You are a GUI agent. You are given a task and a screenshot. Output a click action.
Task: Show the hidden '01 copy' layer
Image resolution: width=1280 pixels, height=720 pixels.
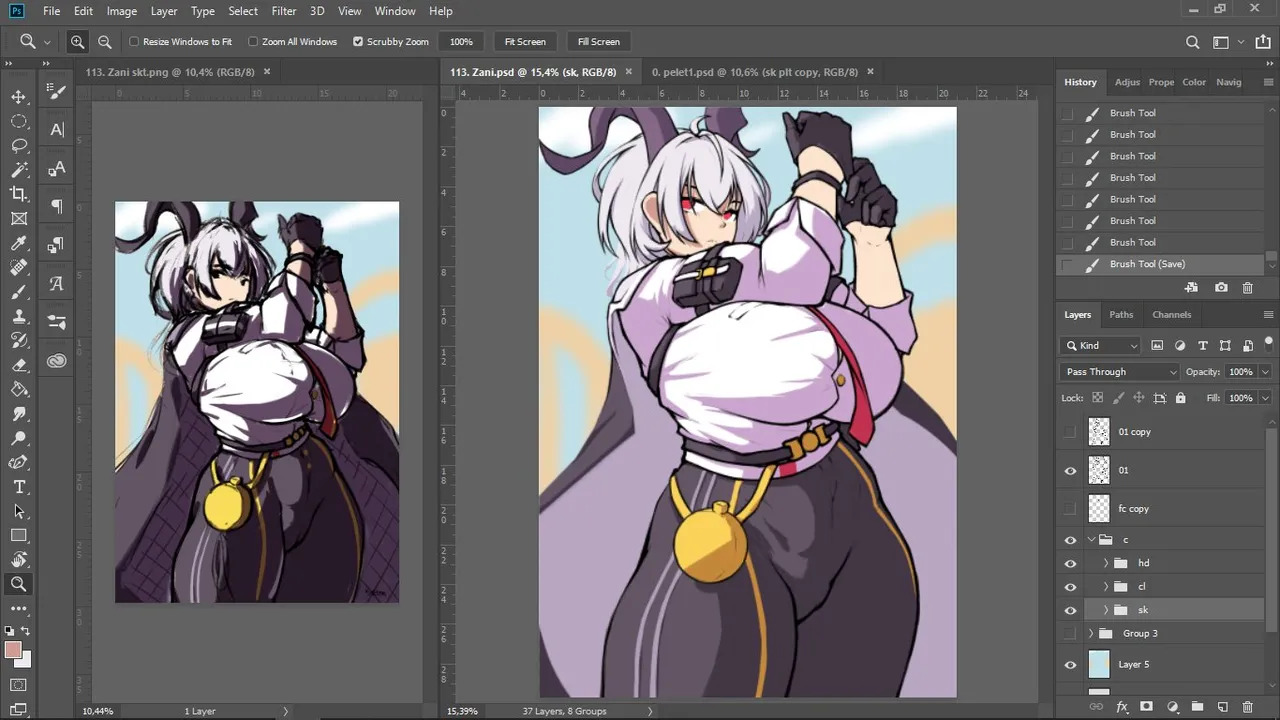coord(1070,432)
